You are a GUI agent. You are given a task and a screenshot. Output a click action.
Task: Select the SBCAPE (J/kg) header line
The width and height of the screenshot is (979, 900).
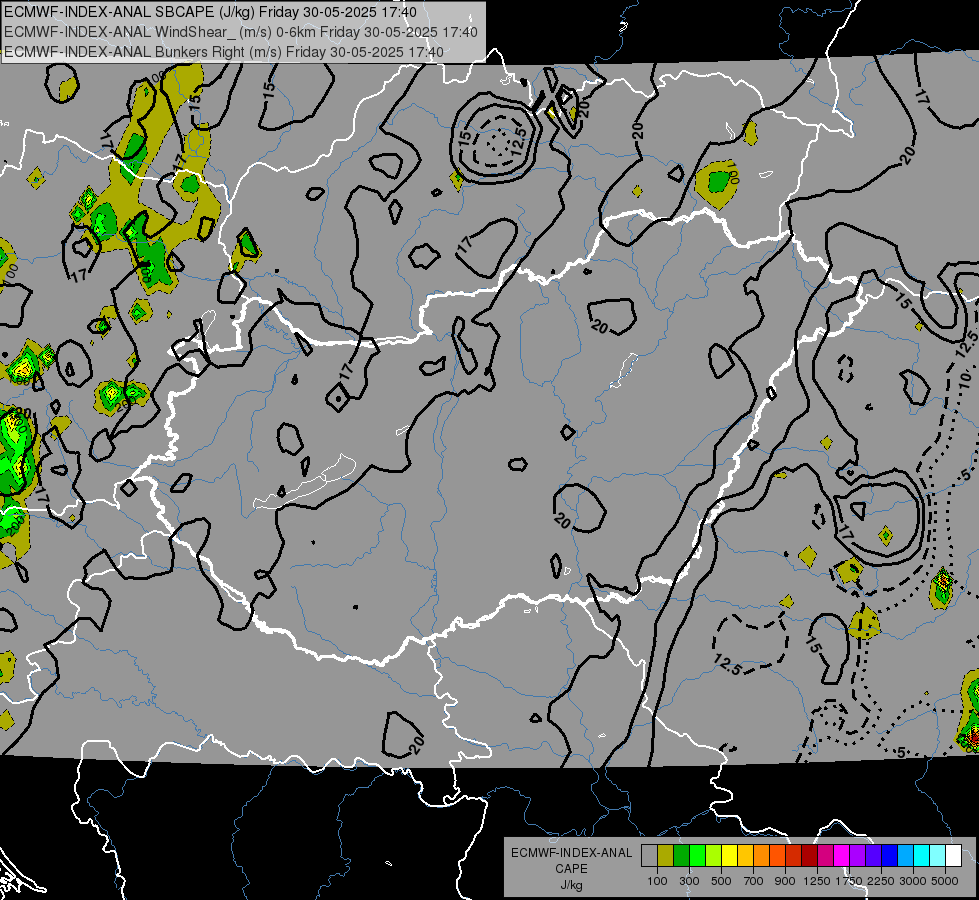pos(210,12)
